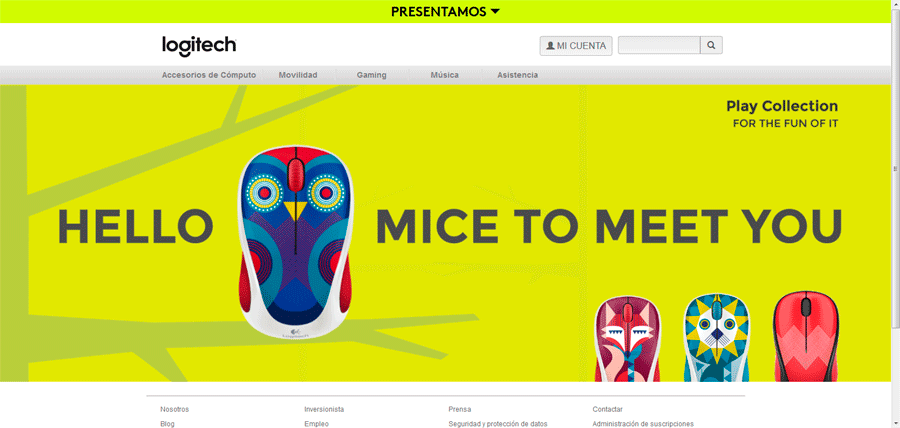The height and width of the screenshot is (428, 900).
Task: Click the Logitech logo
Action: 199,45
